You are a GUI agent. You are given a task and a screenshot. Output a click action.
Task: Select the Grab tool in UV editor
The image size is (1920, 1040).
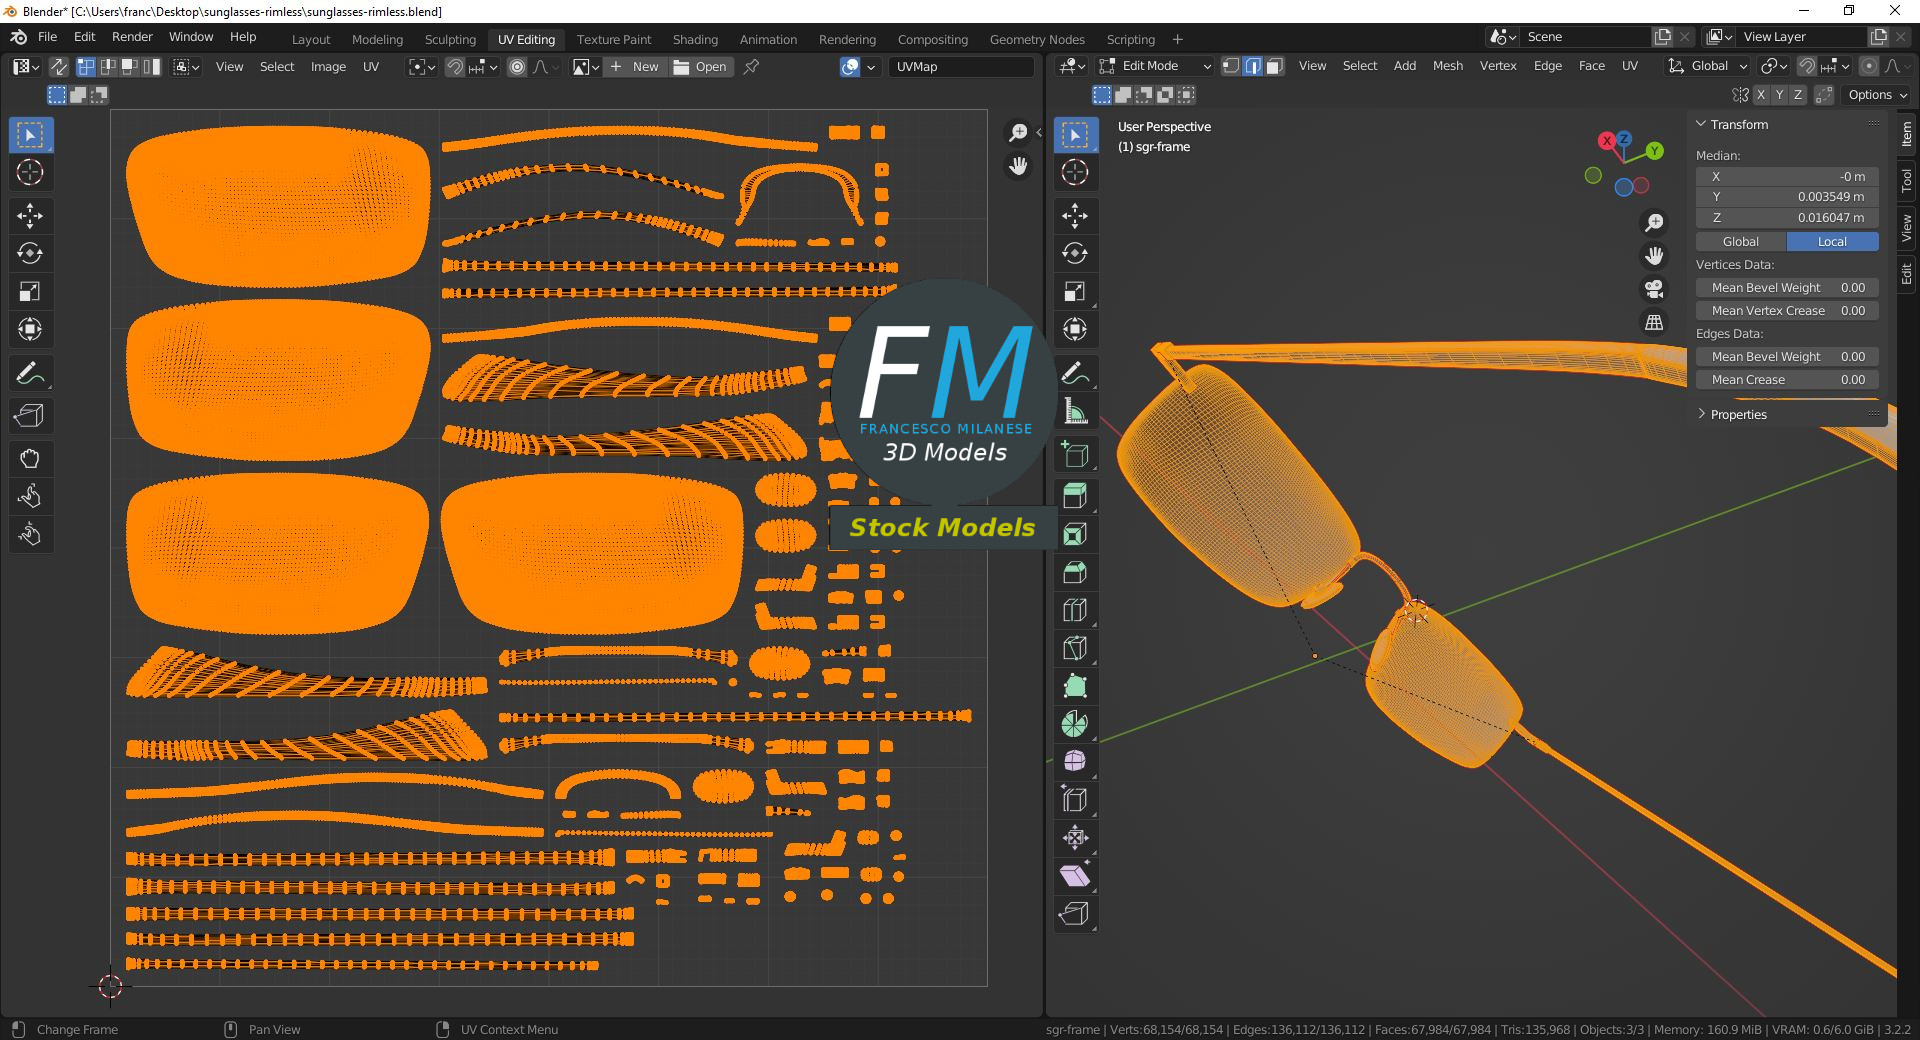(x=30, y=459)
